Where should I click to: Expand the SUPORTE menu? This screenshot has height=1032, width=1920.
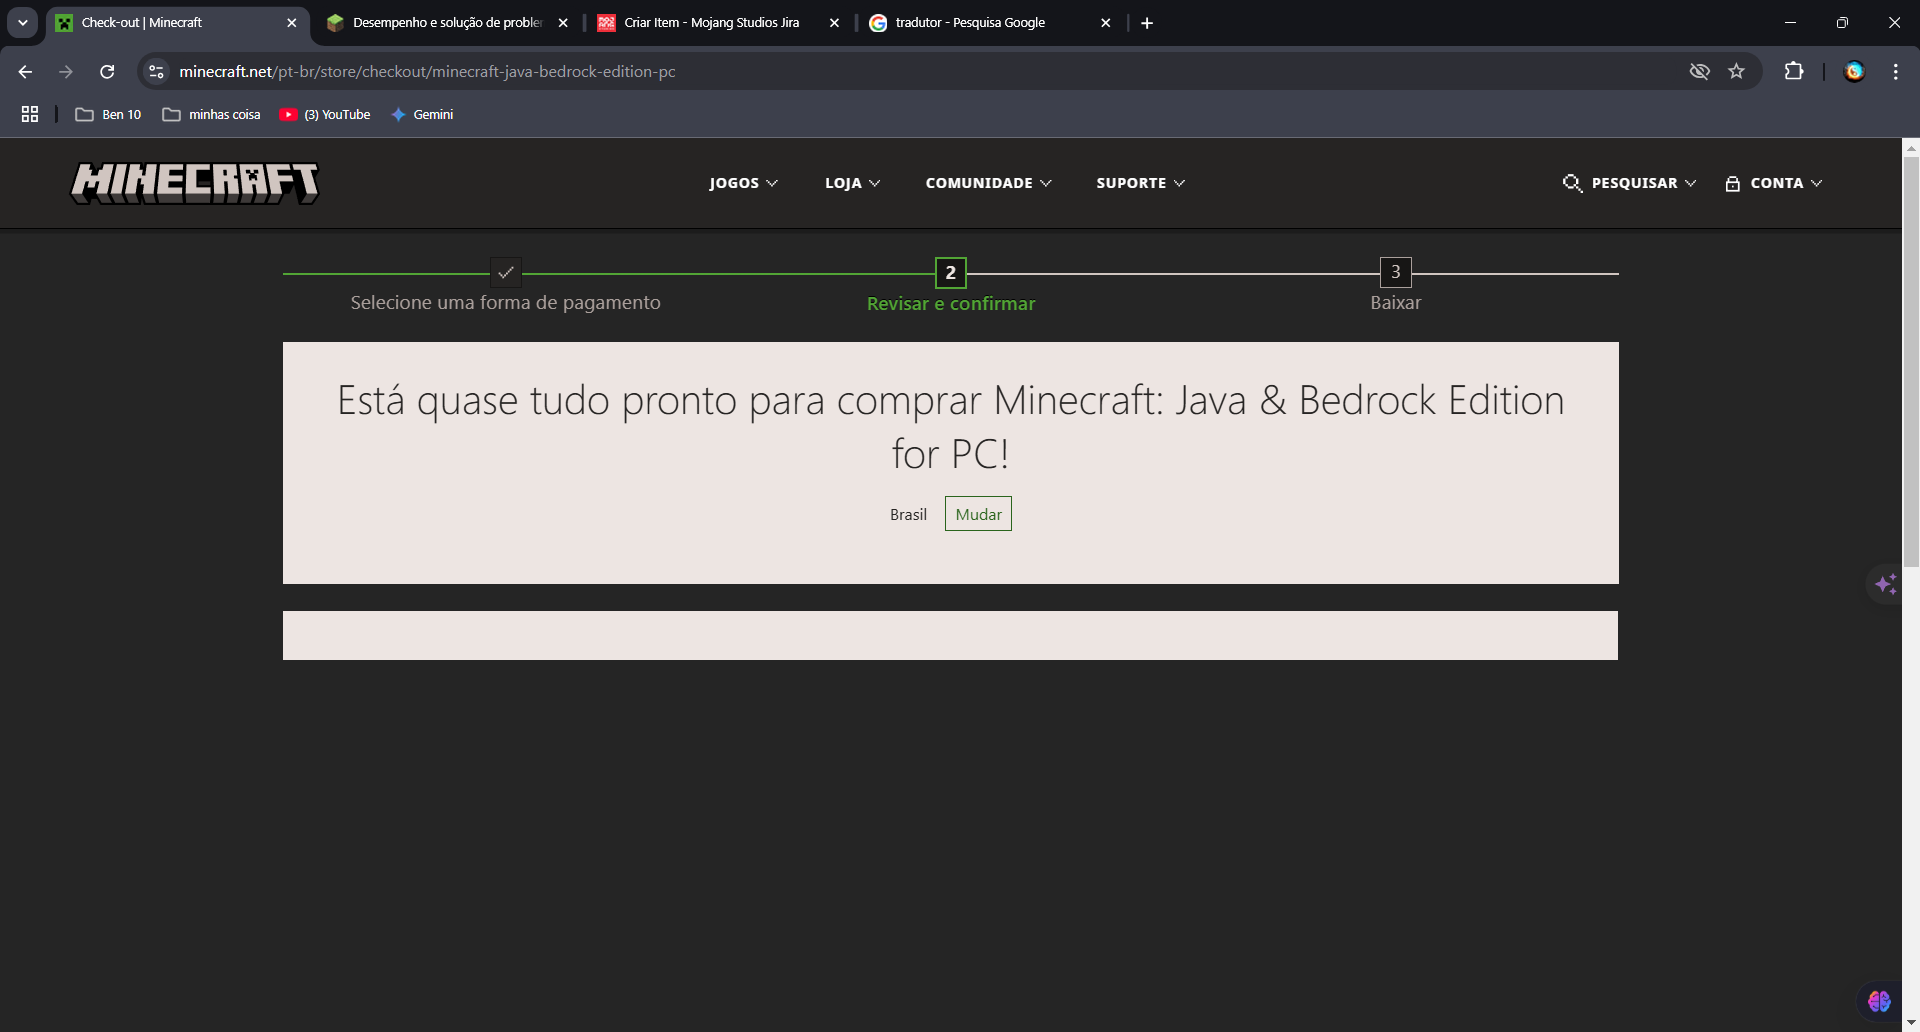[1140, 183]
